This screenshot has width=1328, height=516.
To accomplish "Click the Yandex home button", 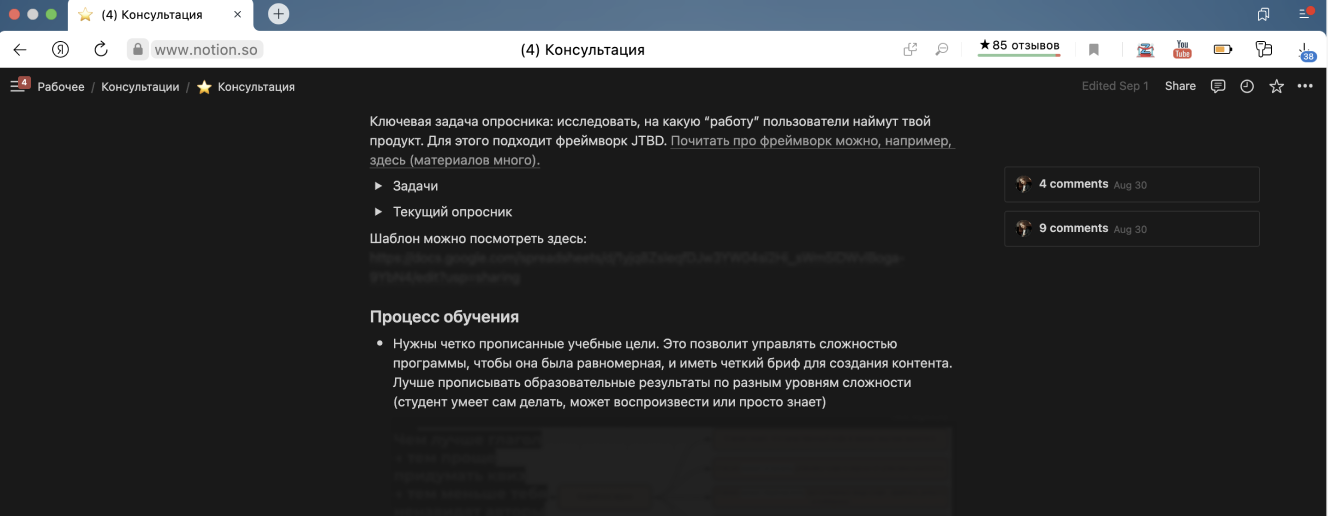I will (x=60, y=49).
